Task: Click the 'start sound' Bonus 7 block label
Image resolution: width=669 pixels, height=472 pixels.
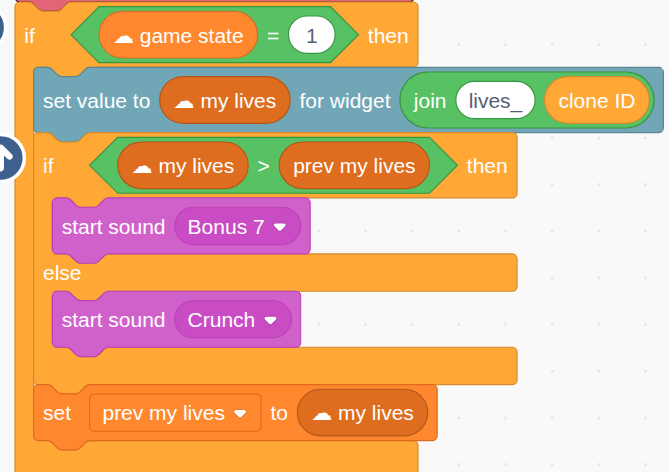Action: point(113,227)
